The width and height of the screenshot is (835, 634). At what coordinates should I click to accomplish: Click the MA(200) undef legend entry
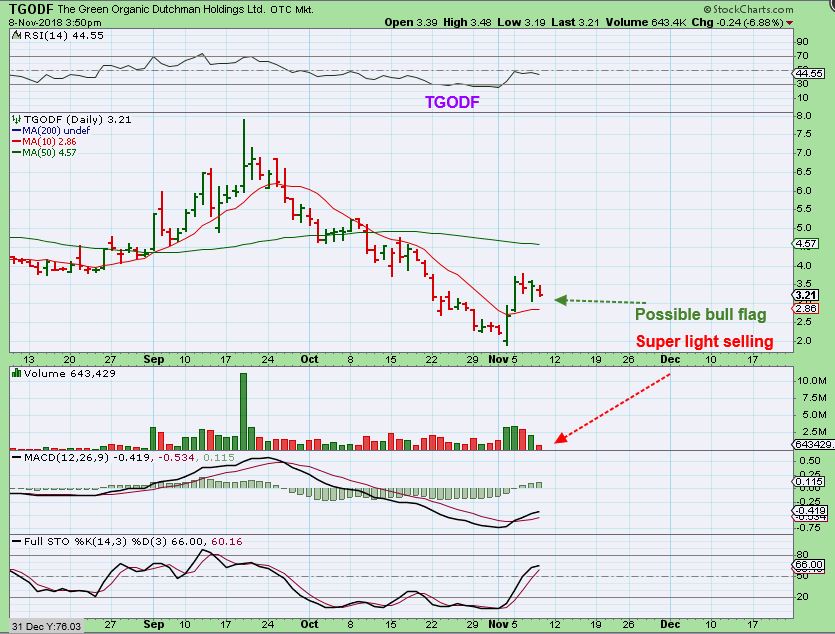[51, 130]
